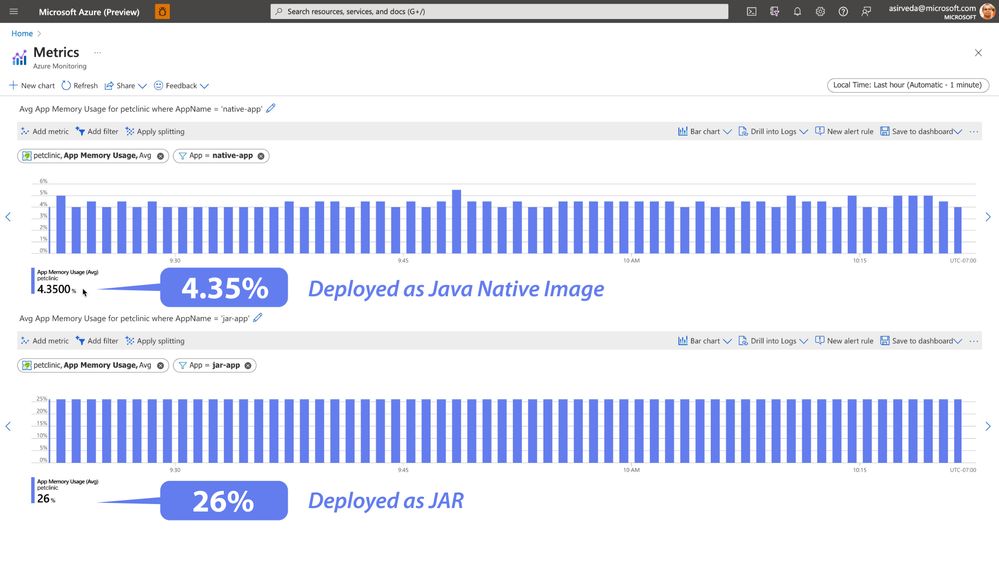Remove the App Memory Usage metric pill on the native-app chart
This screenshot has height=562, width=999.
tap(161, 156)
